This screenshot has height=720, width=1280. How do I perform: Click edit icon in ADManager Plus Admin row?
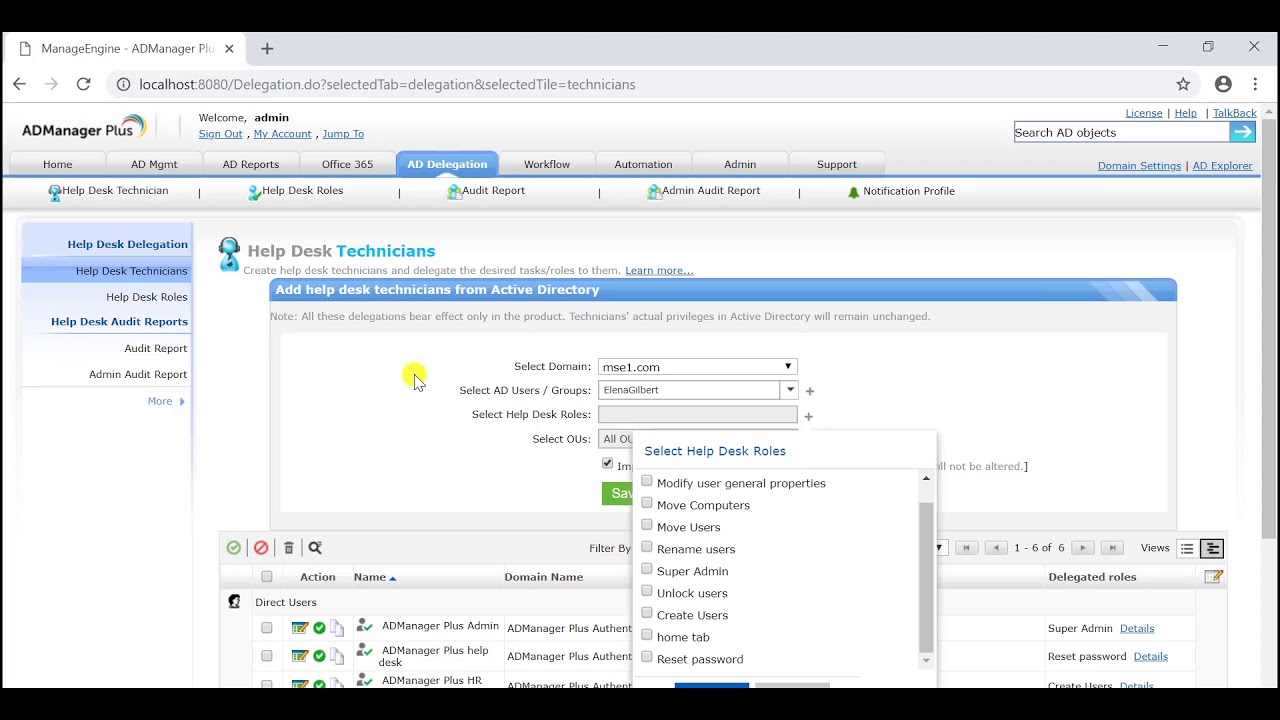(300, 628)
